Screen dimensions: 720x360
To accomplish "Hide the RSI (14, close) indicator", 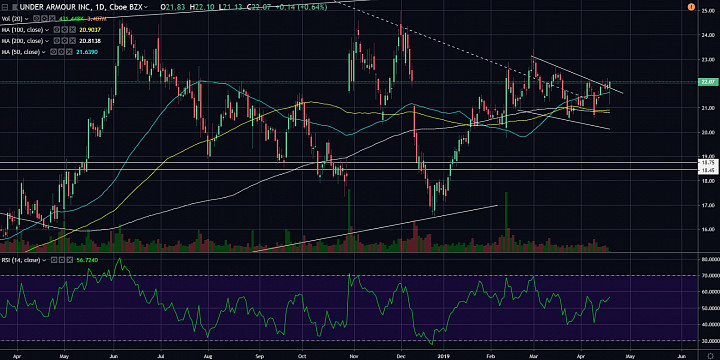I will pos(53,260).
